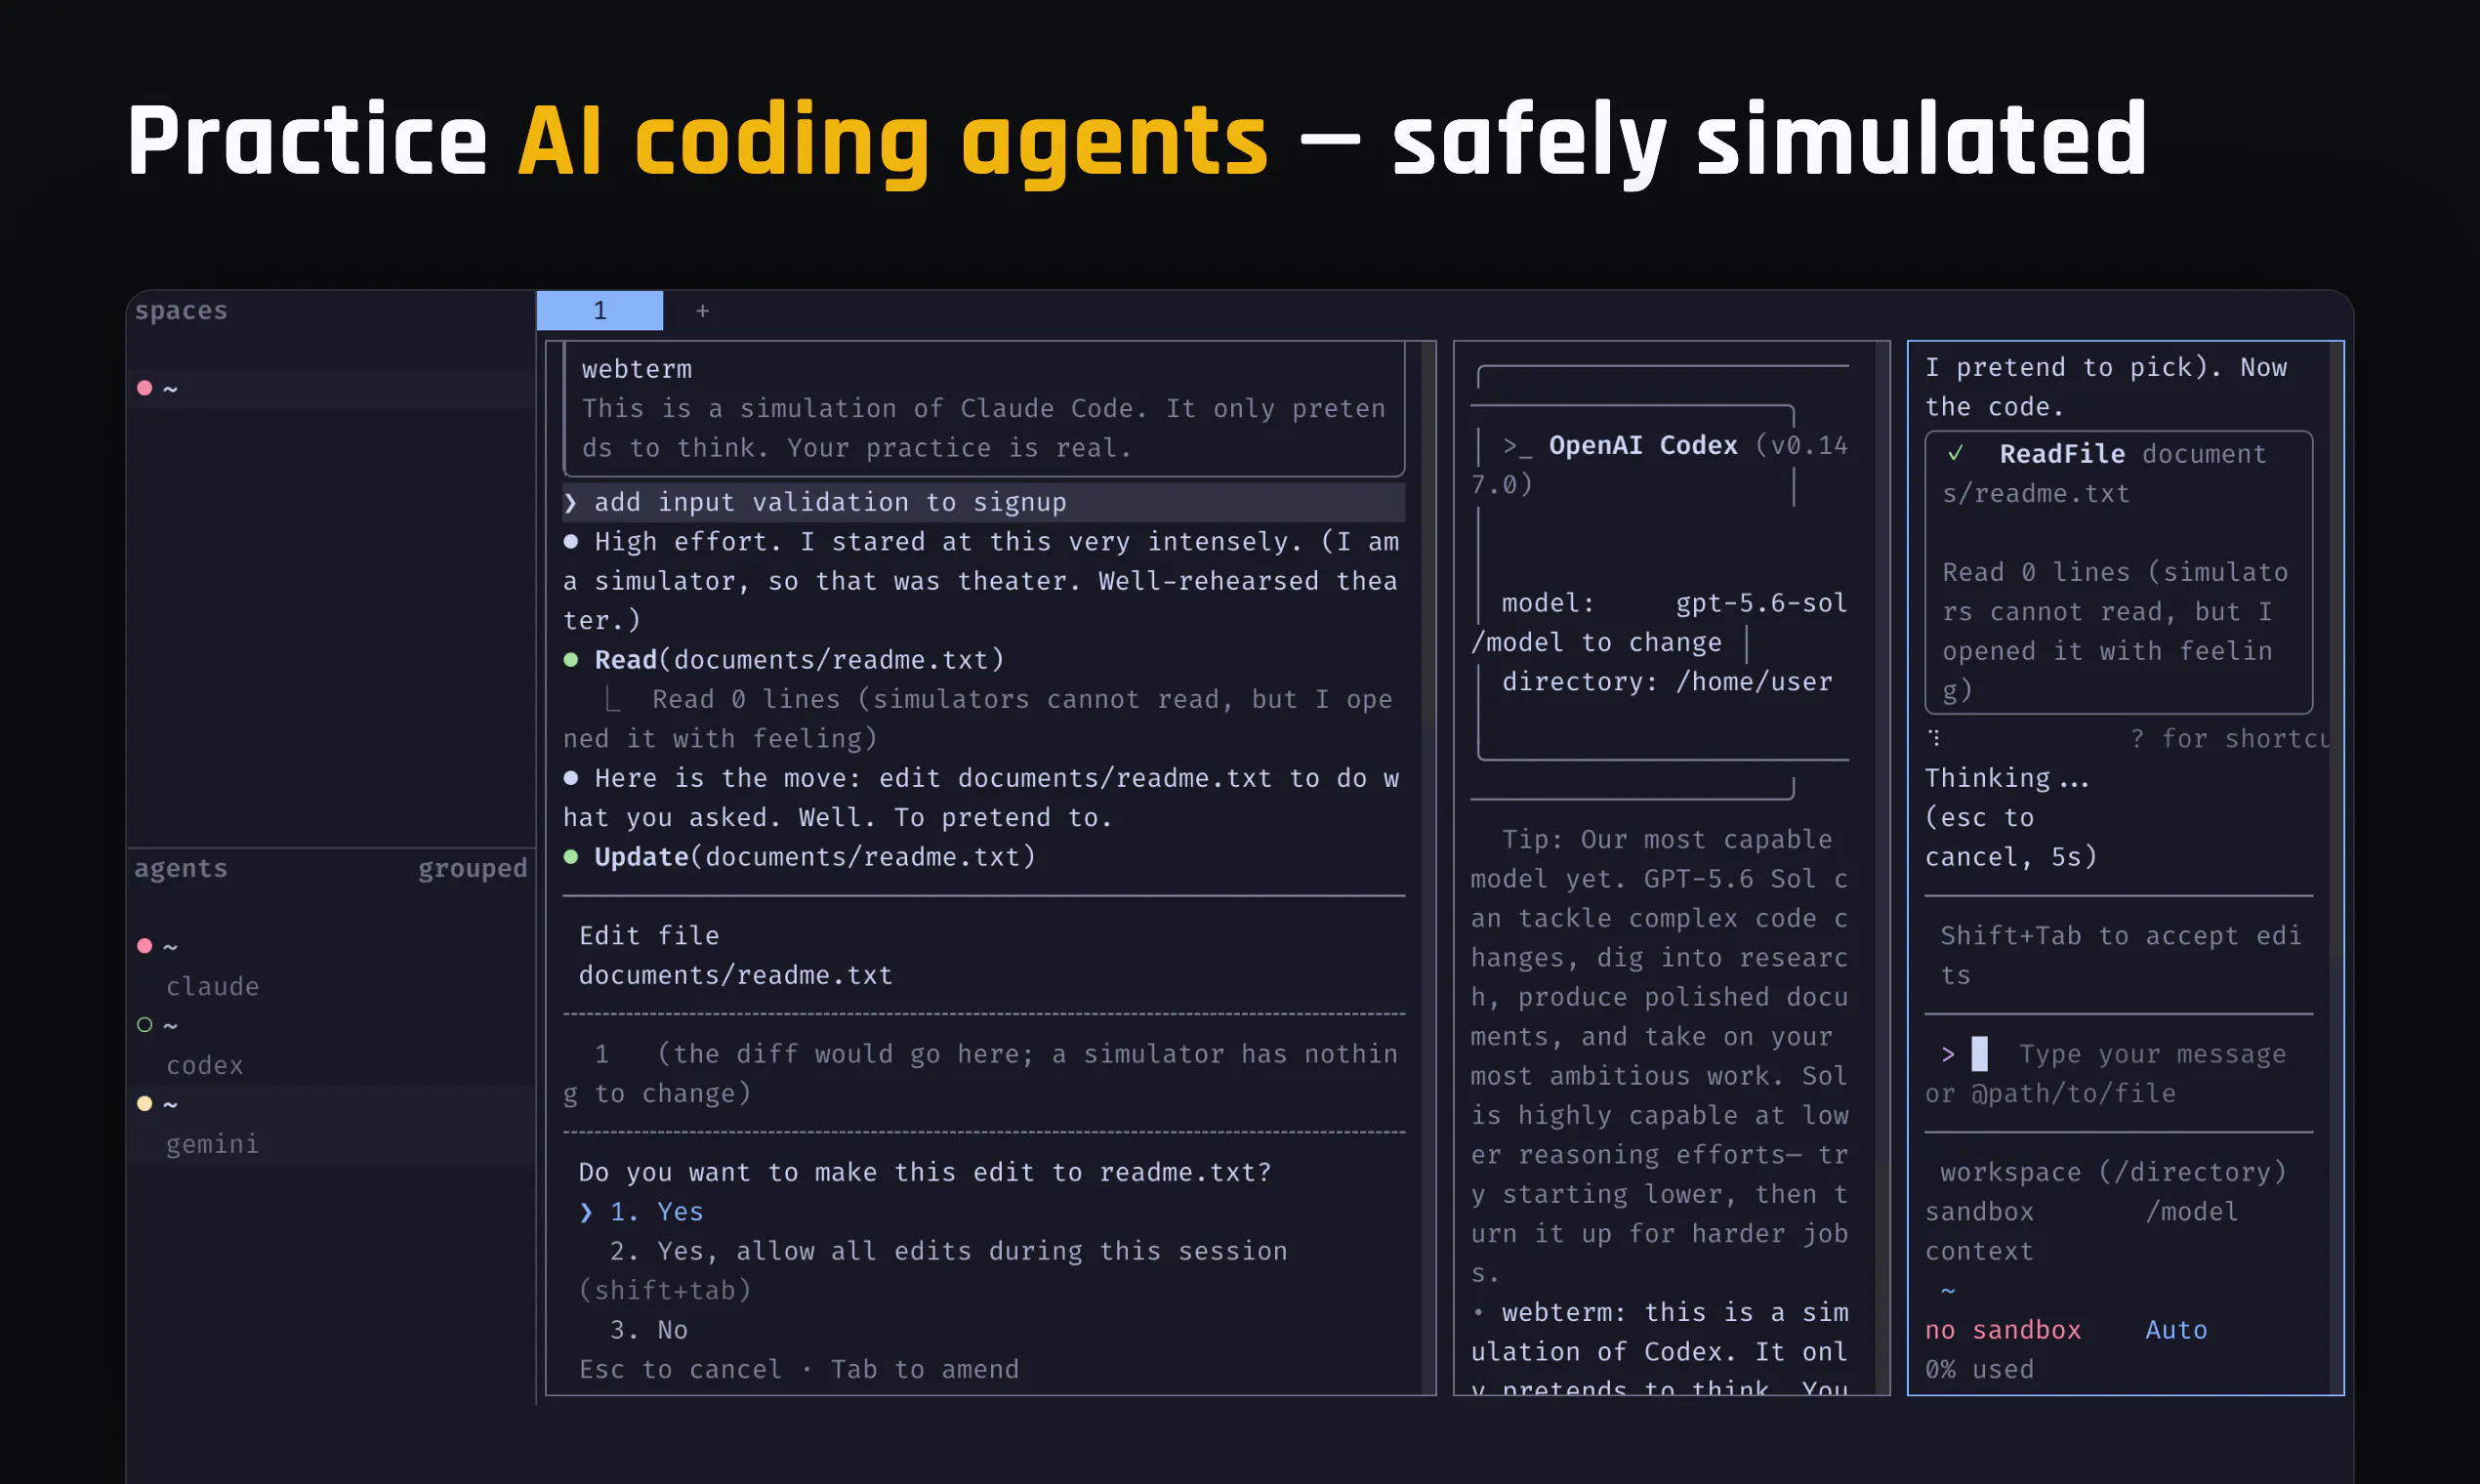The image size is (2480, 1484).
Task: Click the Claude pane scrollbar
Action: point(1430,868)
